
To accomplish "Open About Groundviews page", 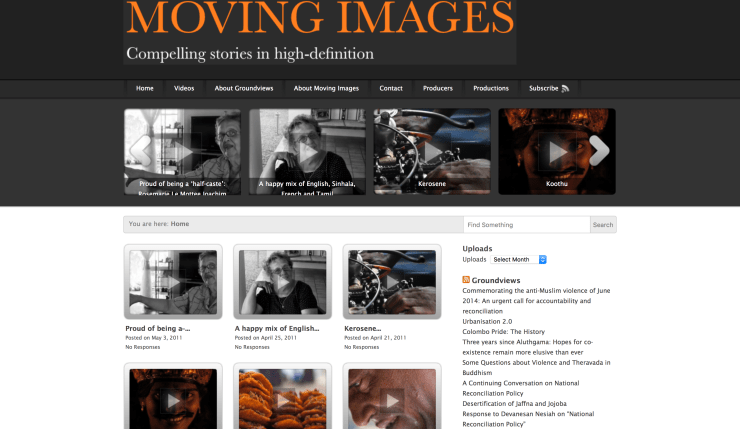I will pos(244,88).
